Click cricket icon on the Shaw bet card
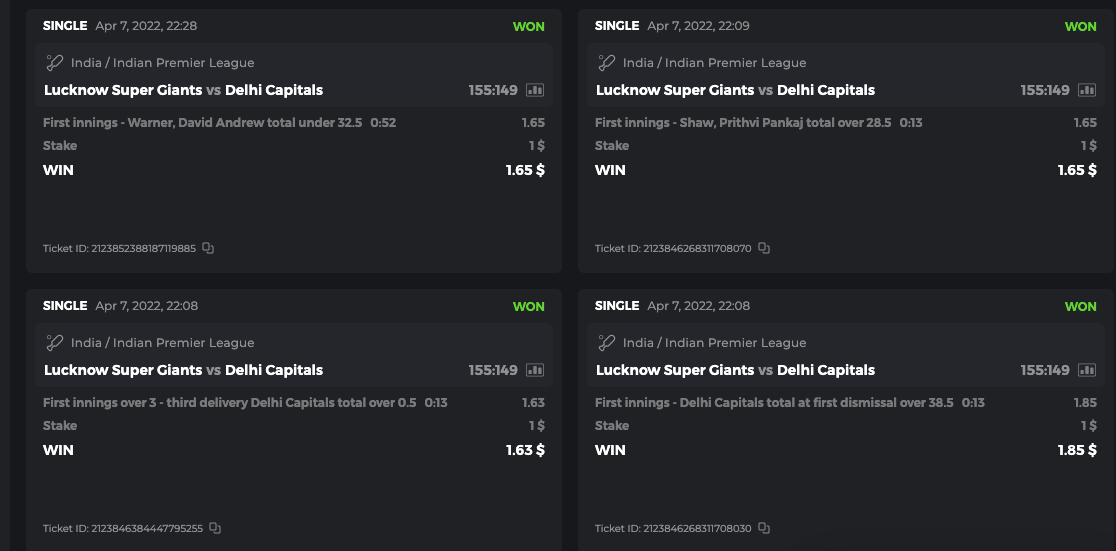 (x=607, y=63)
